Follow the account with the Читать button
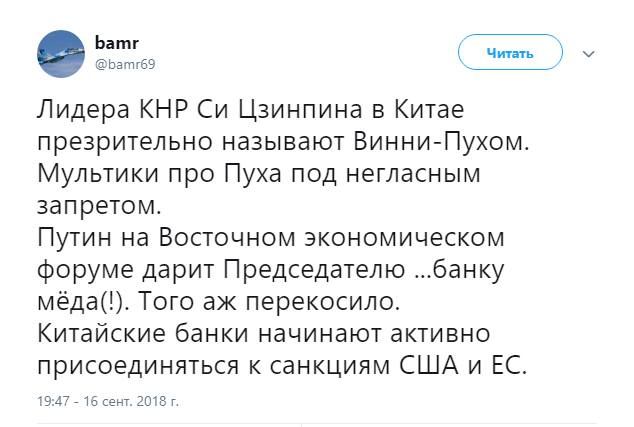Viewport: 634px width, 427px height. point(510,52)
